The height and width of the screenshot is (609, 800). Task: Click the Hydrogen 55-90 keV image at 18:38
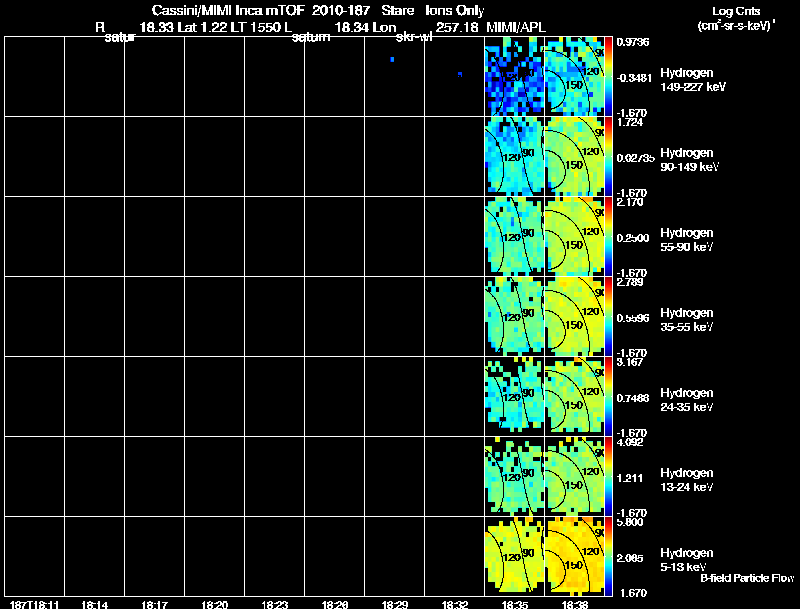574,236
